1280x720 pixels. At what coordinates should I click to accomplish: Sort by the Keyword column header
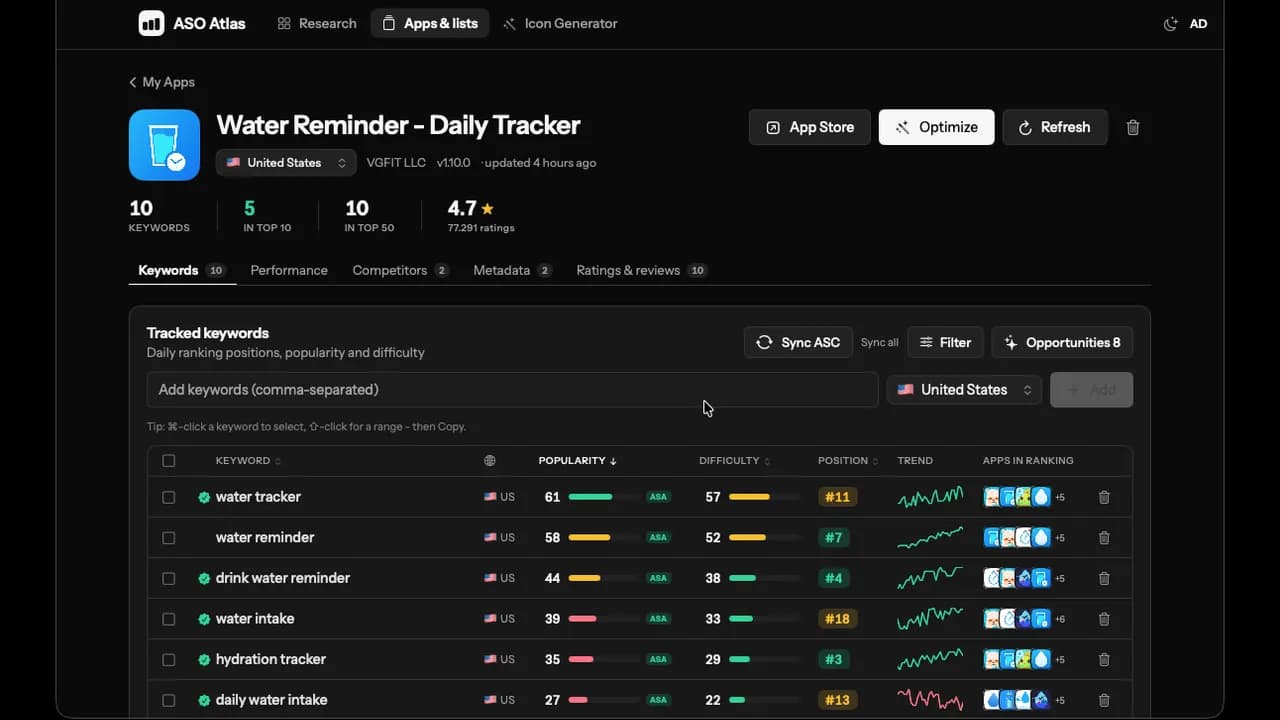248,461
